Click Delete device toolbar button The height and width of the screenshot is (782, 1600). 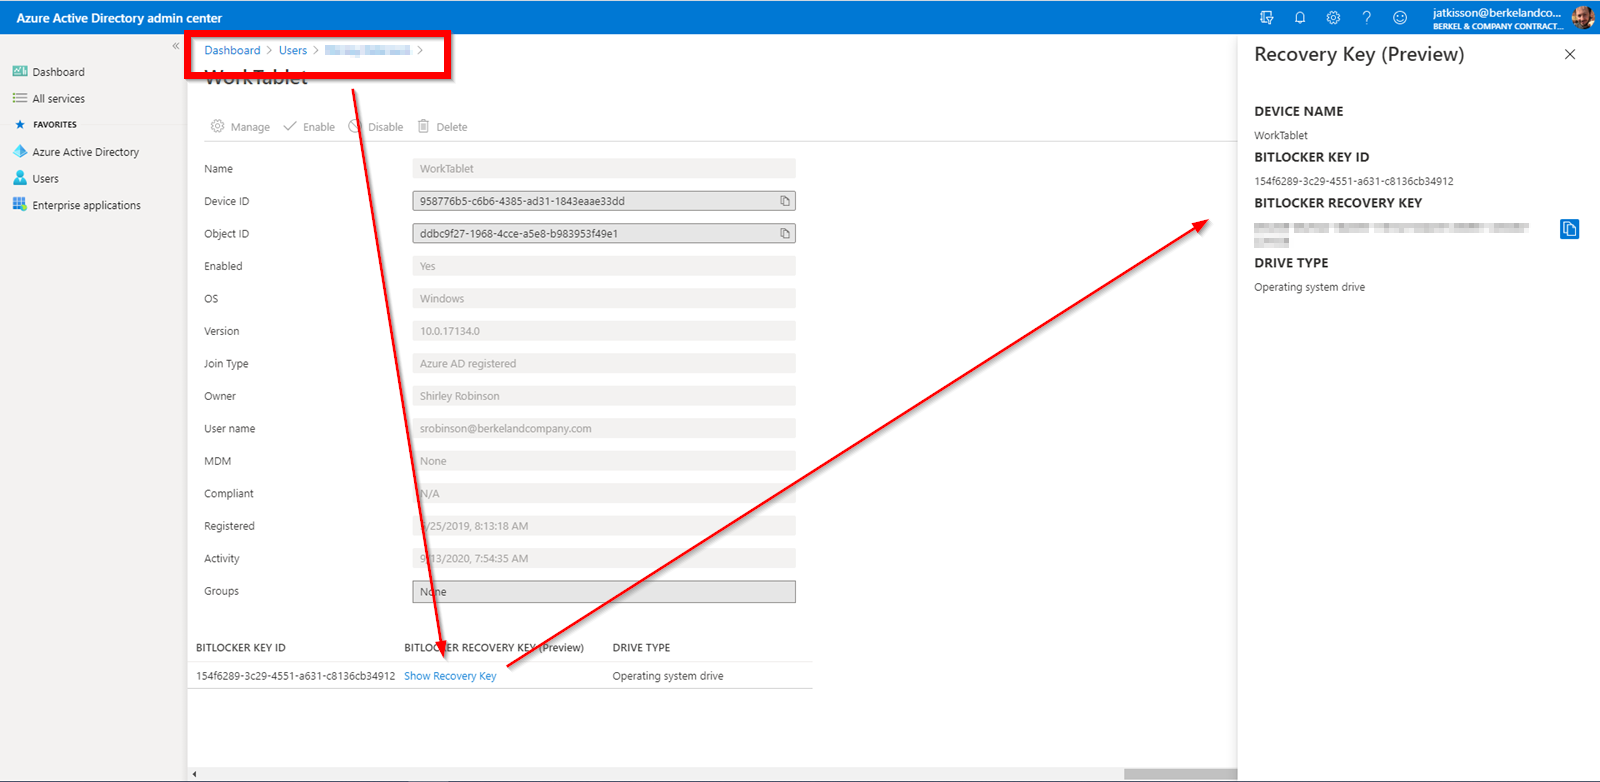(x=442, y=127)
